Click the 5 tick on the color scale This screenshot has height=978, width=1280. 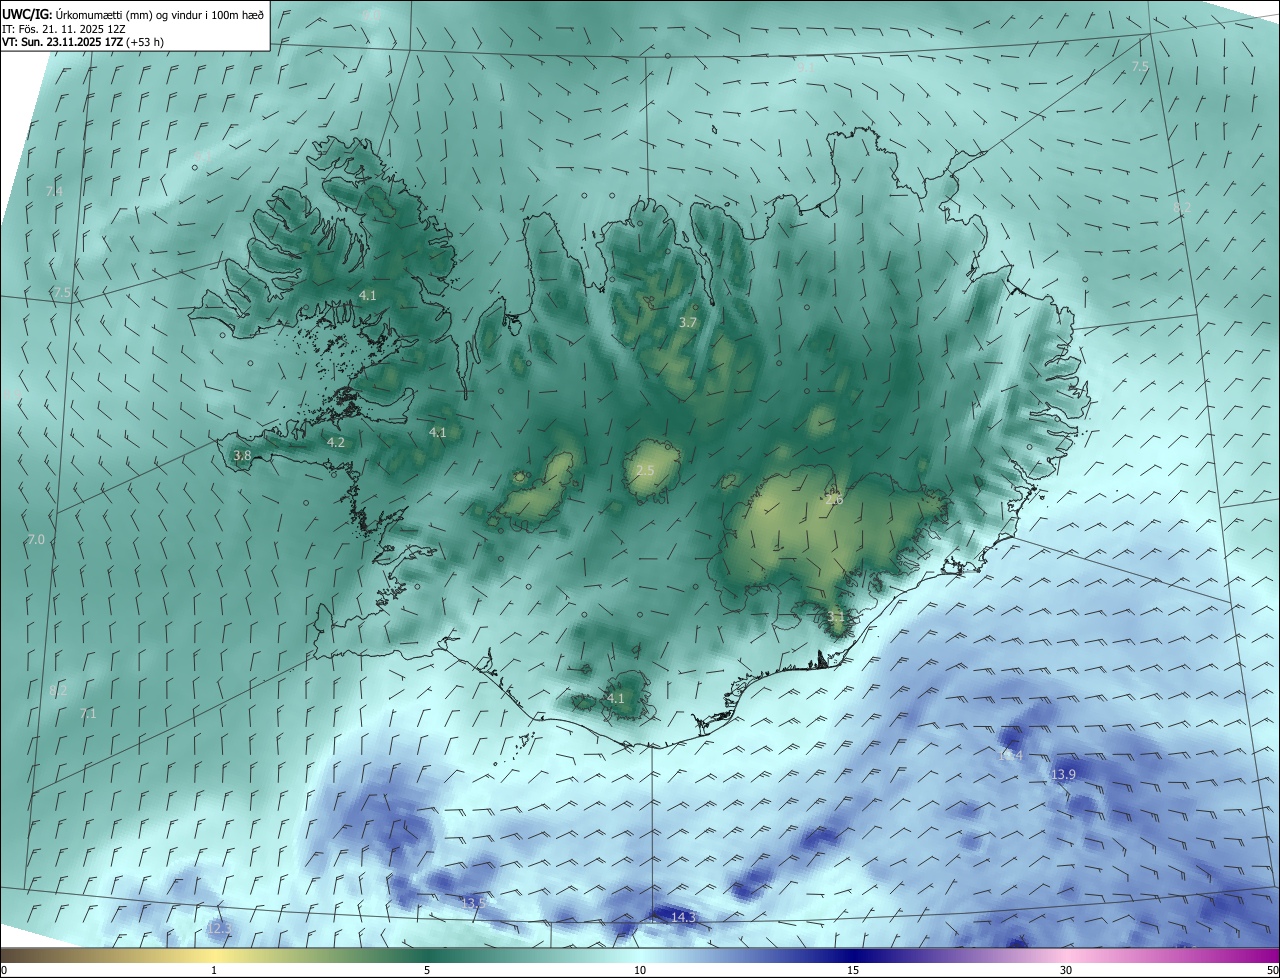click(427, 970)
